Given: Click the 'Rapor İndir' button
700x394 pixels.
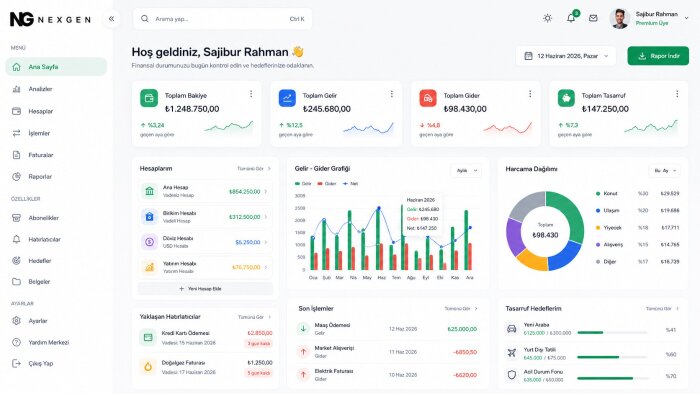Looking at the screenshot, I should [x=658, y=56].
